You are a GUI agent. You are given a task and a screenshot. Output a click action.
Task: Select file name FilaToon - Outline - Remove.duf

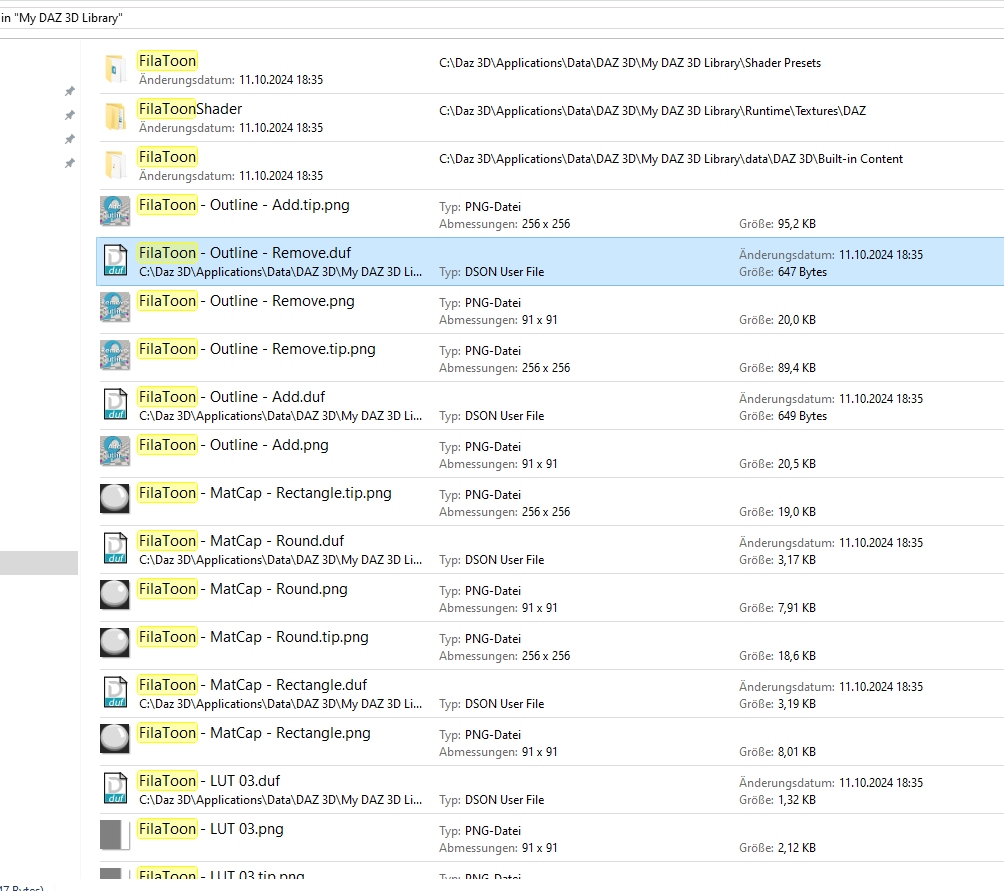(x=245, y=253)
